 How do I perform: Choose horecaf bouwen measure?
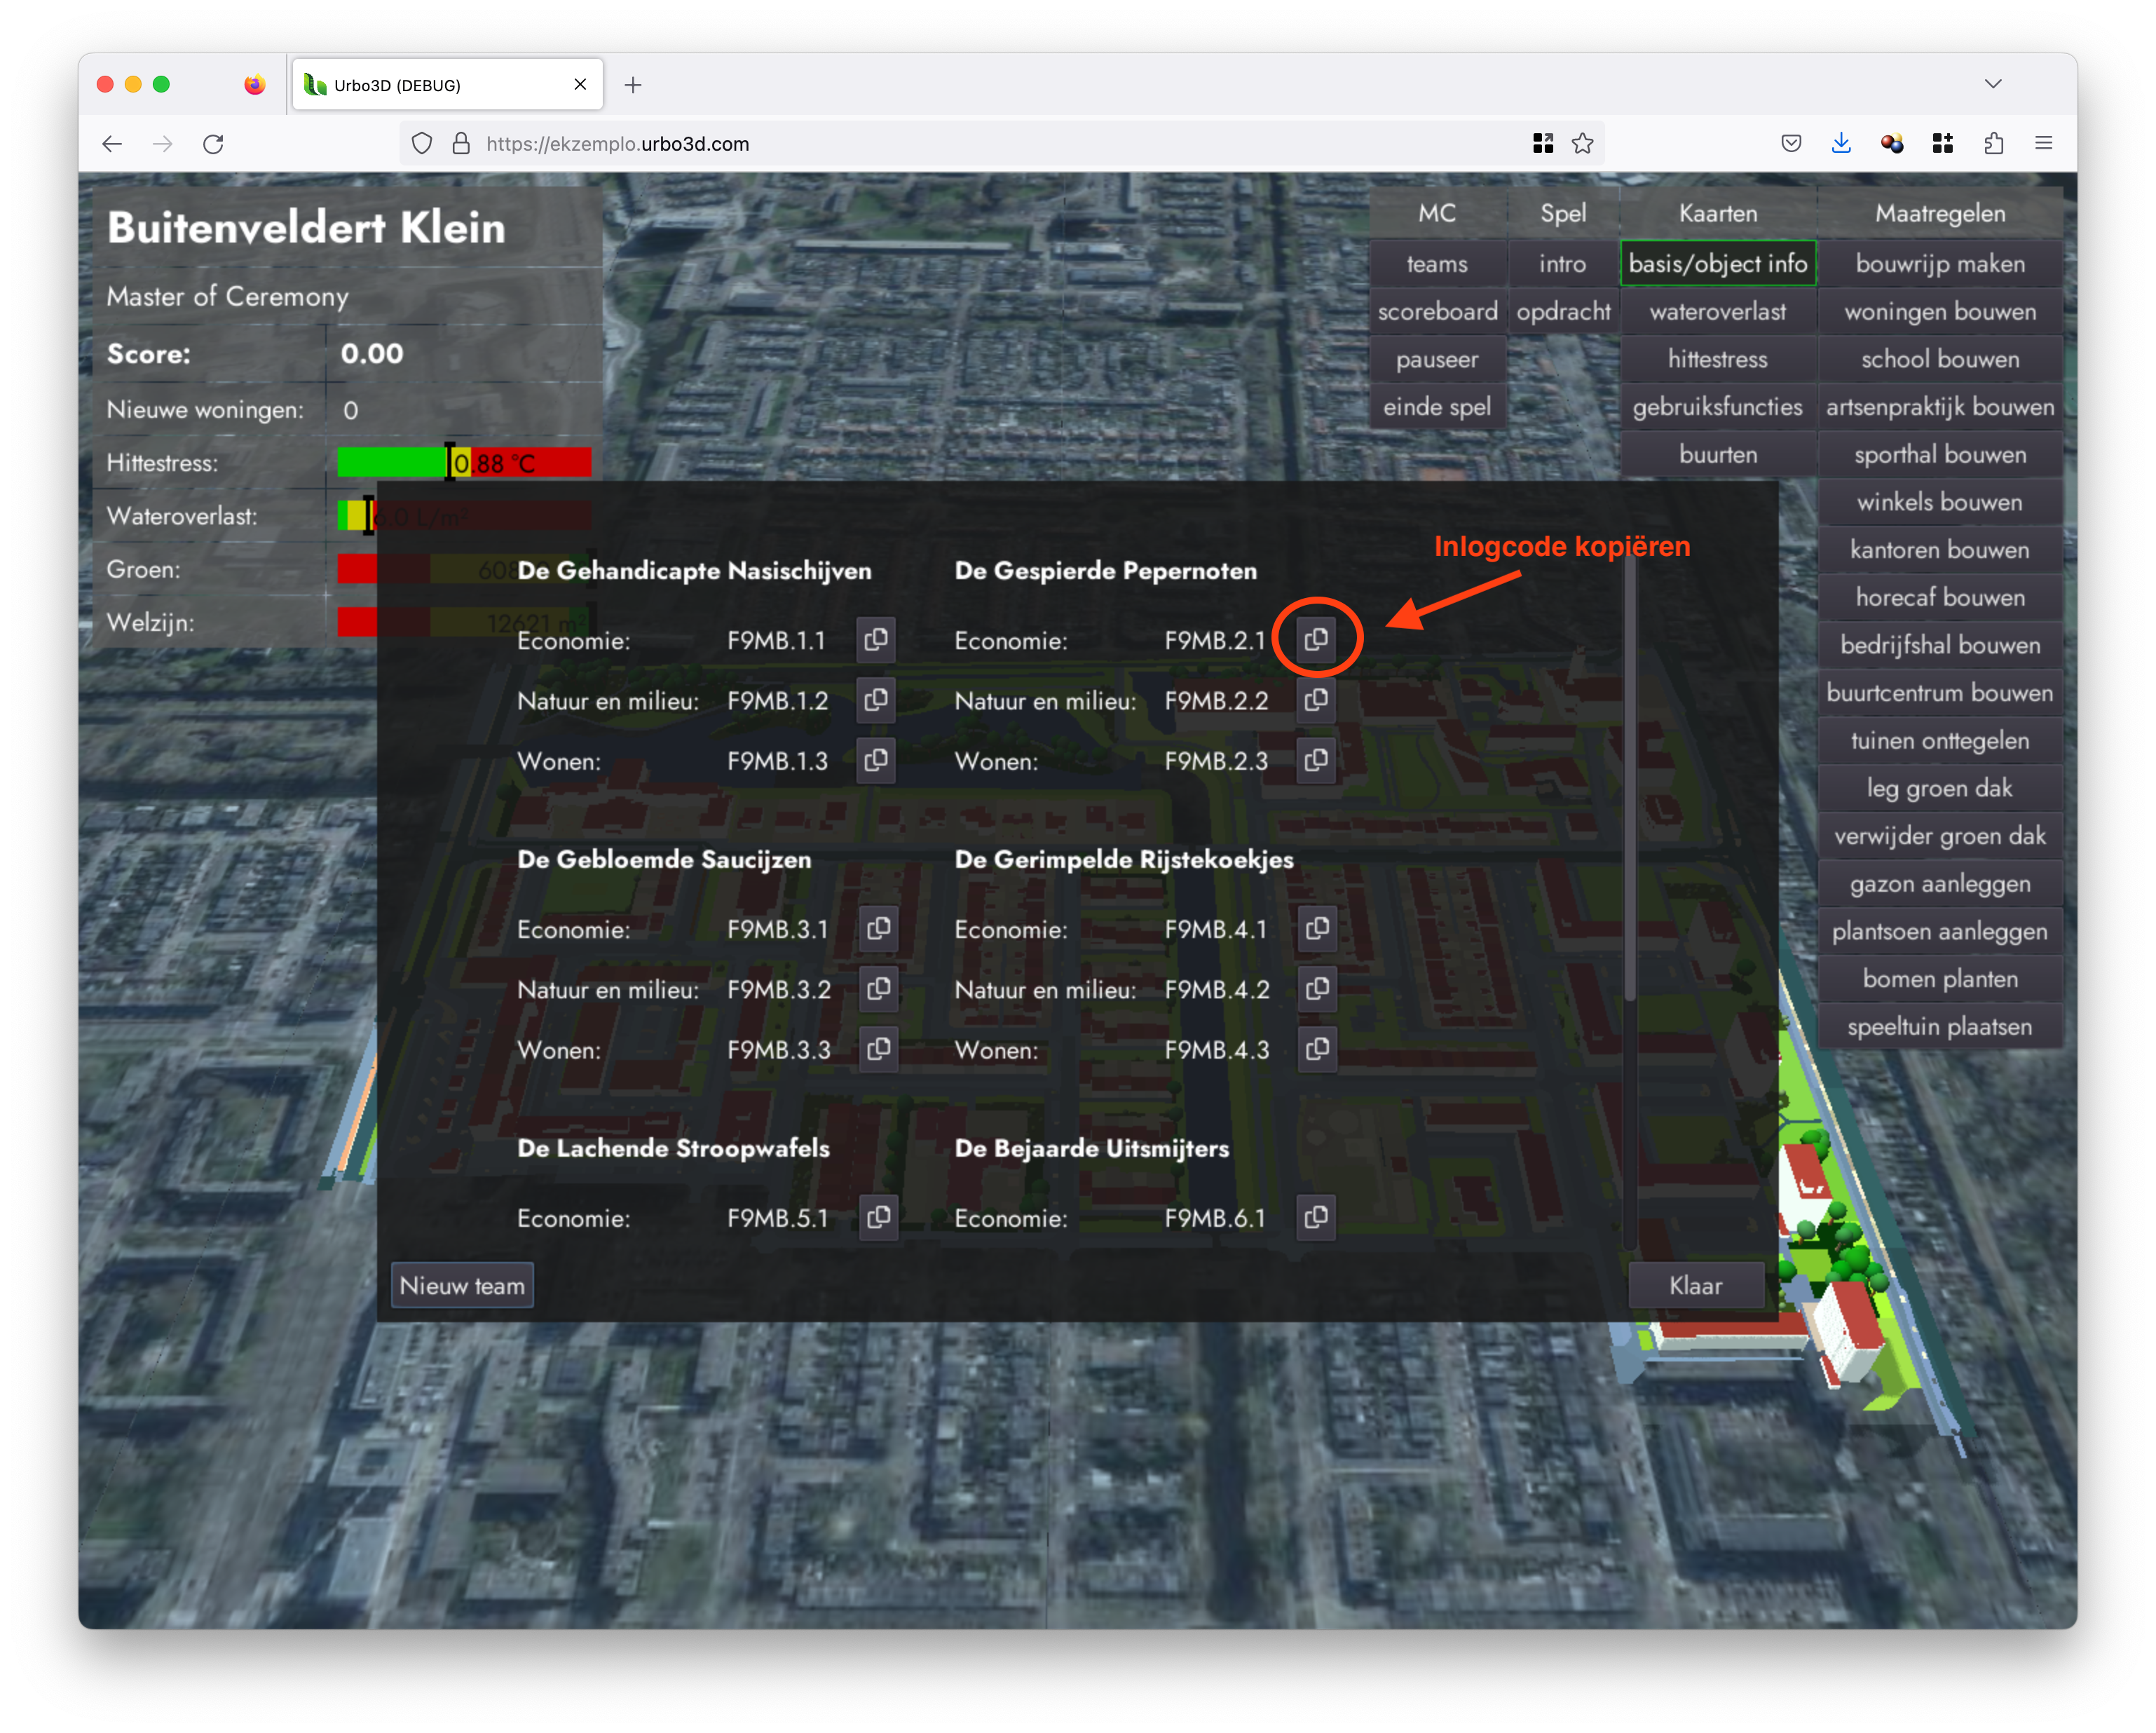click(x=1940, y=598)
